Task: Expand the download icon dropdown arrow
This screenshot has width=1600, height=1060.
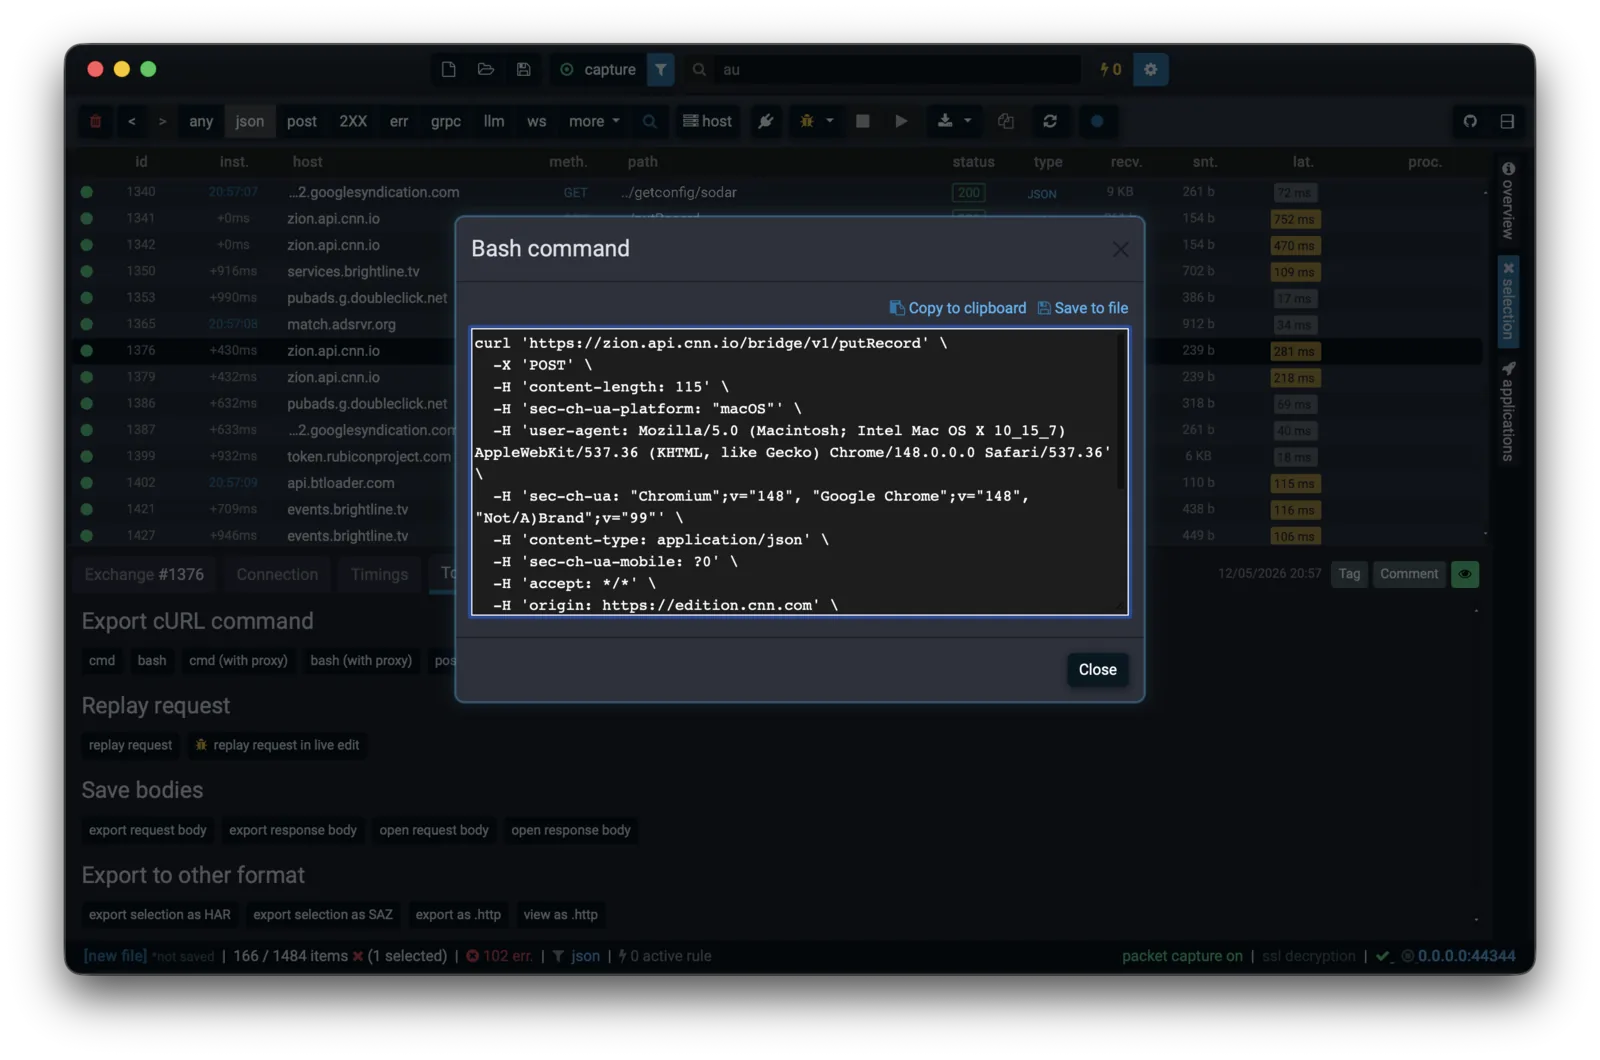Action: tap(968, 121)
